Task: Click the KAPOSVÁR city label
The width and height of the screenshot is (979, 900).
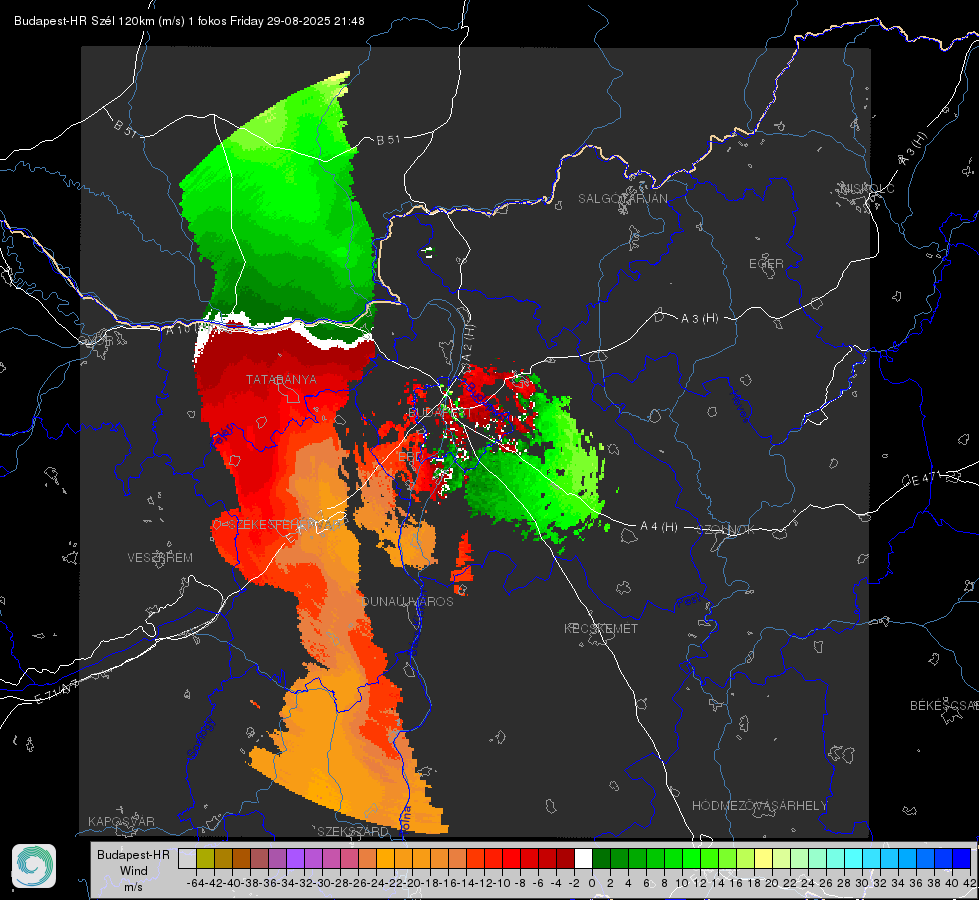Action: coord(121,821)
